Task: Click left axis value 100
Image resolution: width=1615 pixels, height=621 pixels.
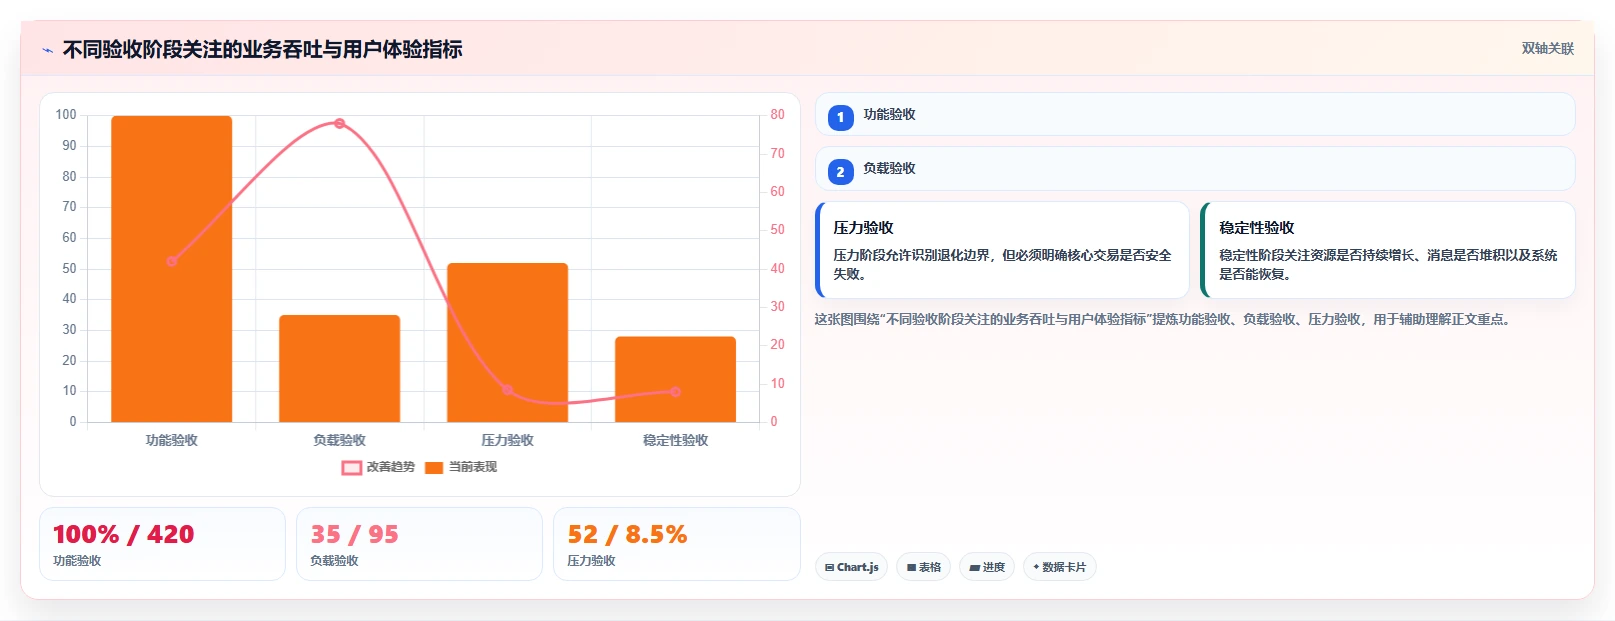Action: 66,115
